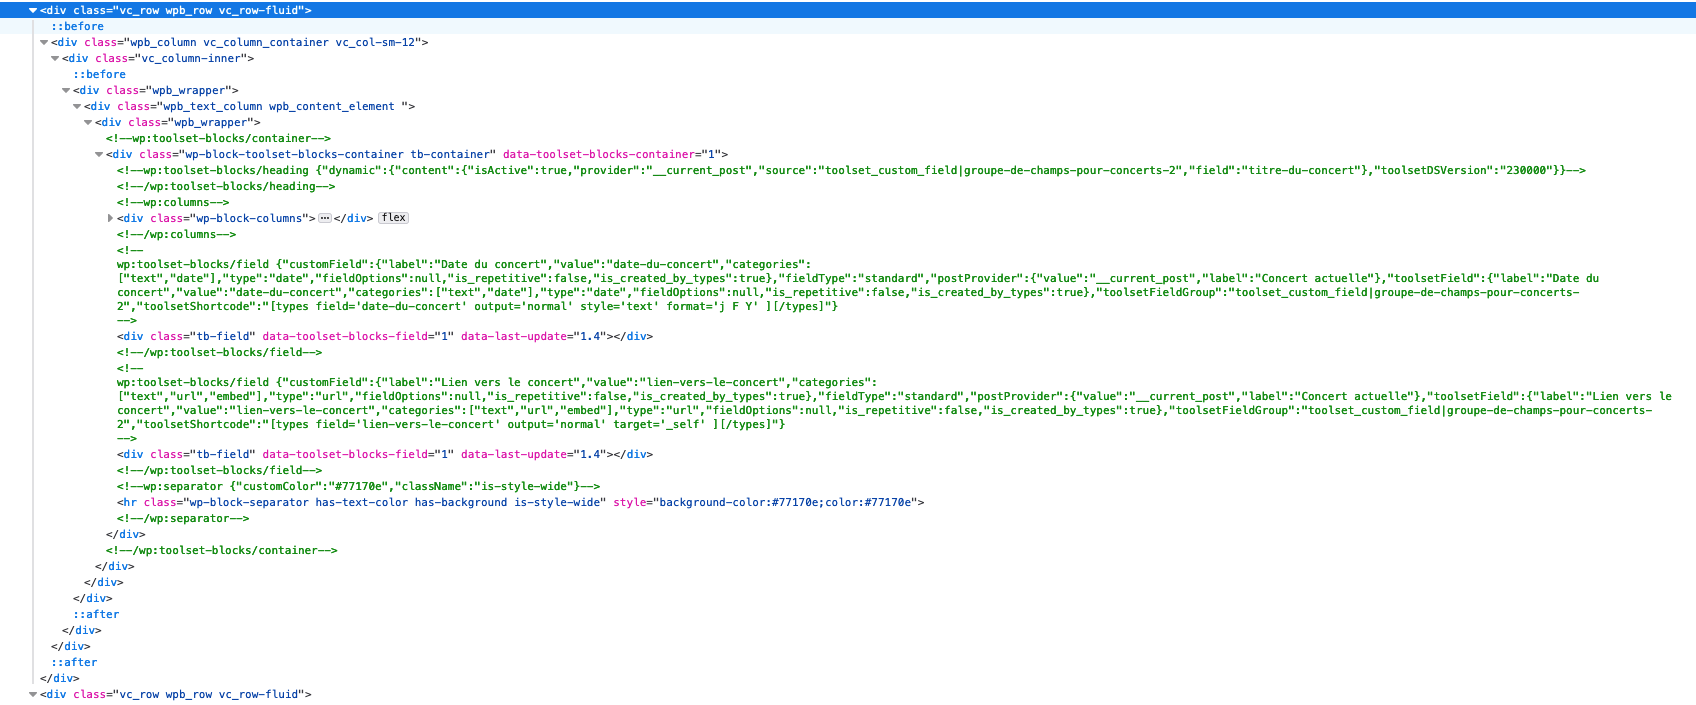Viewport: 1696px width, 705px height.
Task: Collapse the wpb_column vc_column_container node
Action: pos(44,42)
